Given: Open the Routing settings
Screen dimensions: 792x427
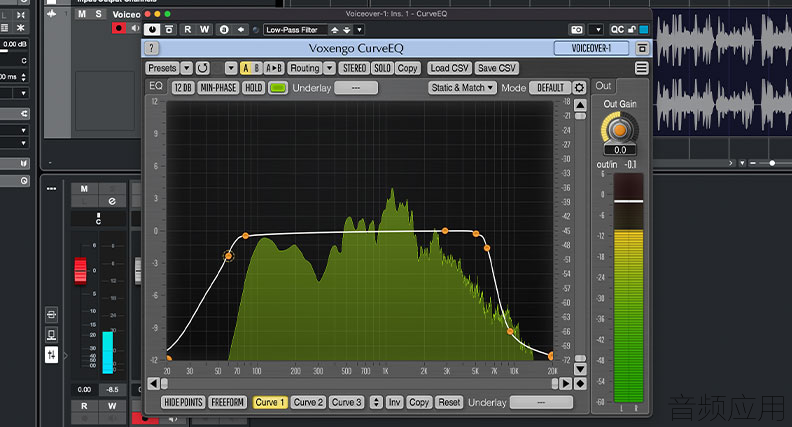Looking at the screenshot, I should tap(305, 68).
